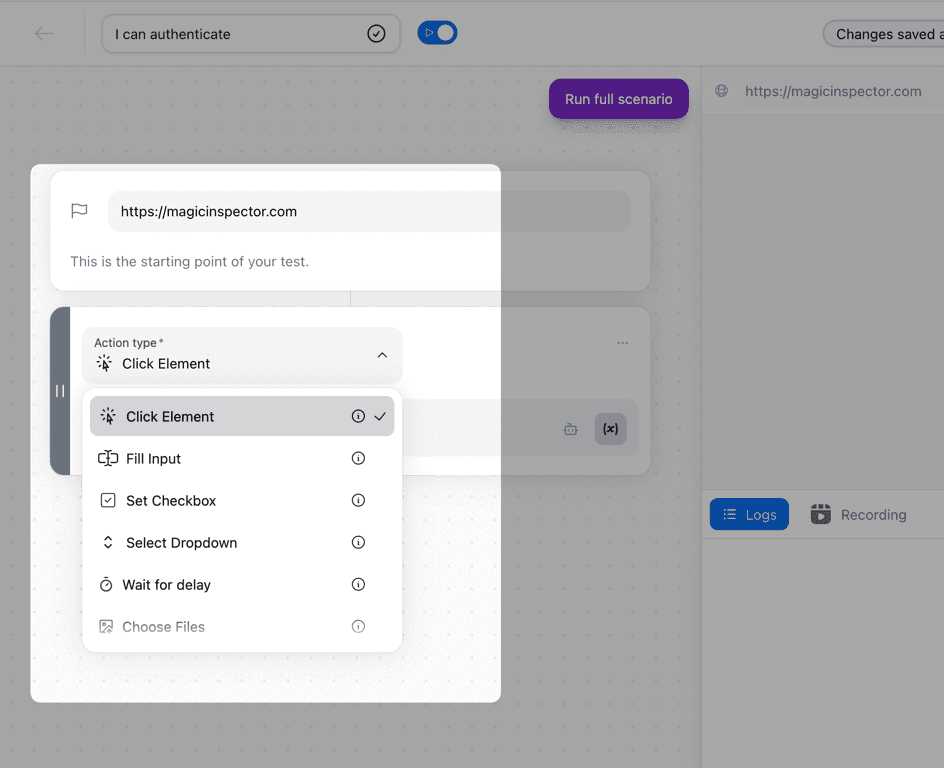Click the flag icon on starting step

(x=79, y=211)
